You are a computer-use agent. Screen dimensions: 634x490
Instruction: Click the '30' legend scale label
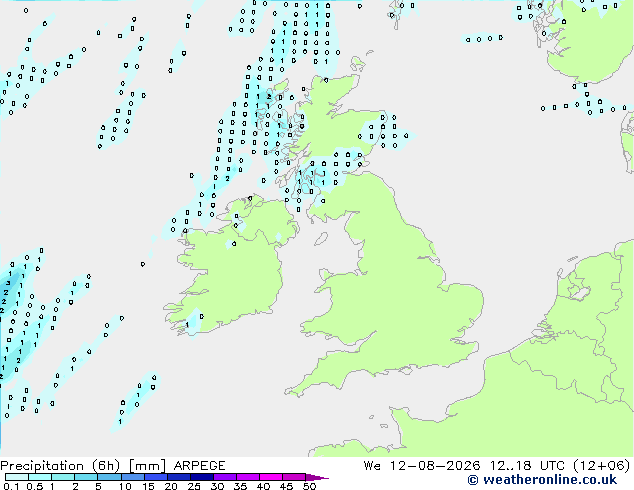click(217, 486)
